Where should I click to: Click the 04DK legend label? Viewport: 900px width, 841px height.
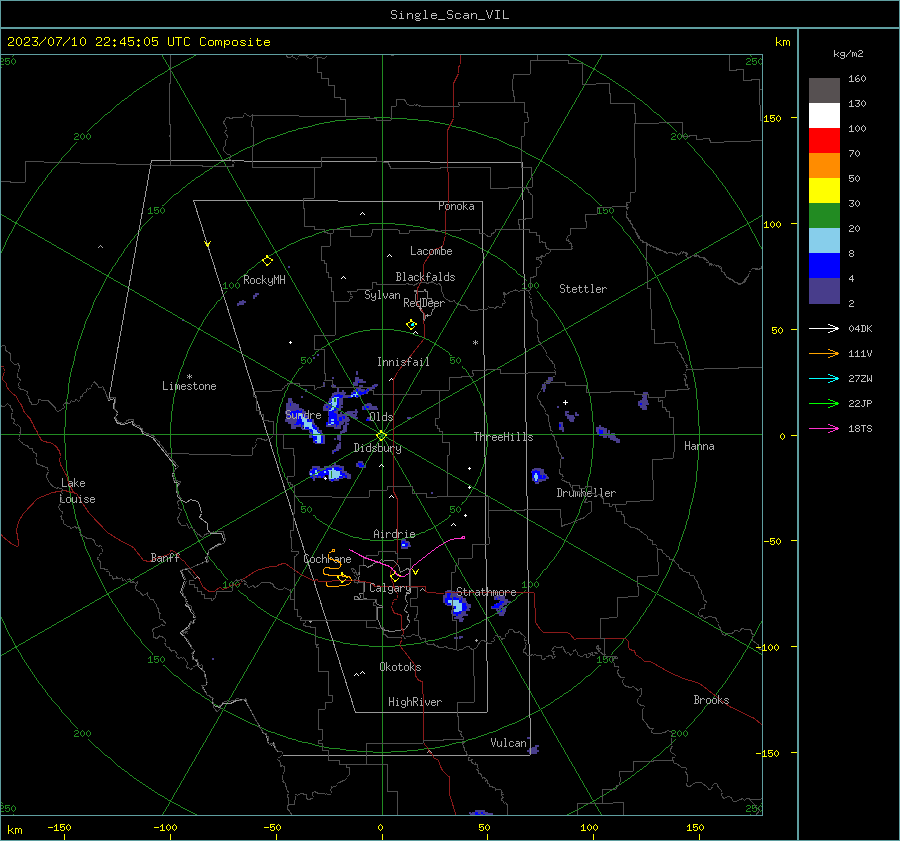point(860,328)
